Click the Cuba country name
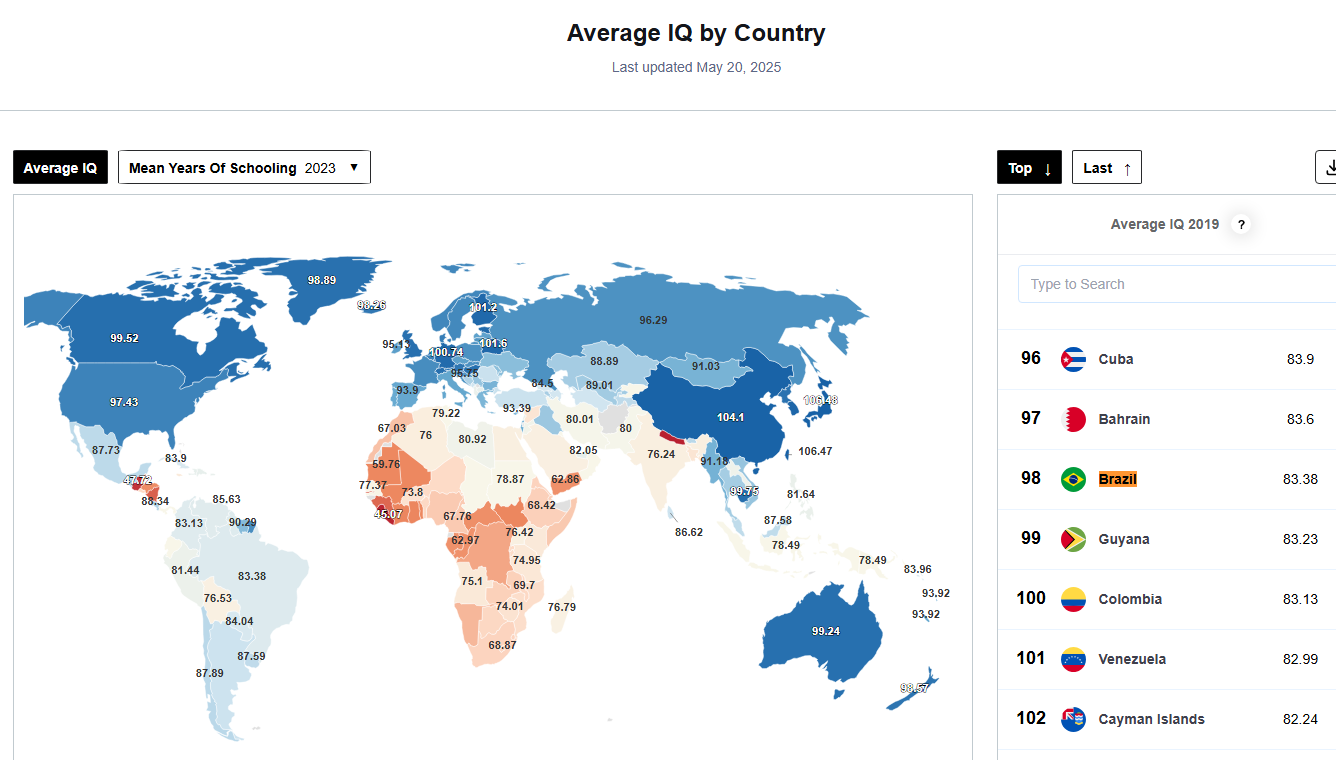 click(1116, 359)
